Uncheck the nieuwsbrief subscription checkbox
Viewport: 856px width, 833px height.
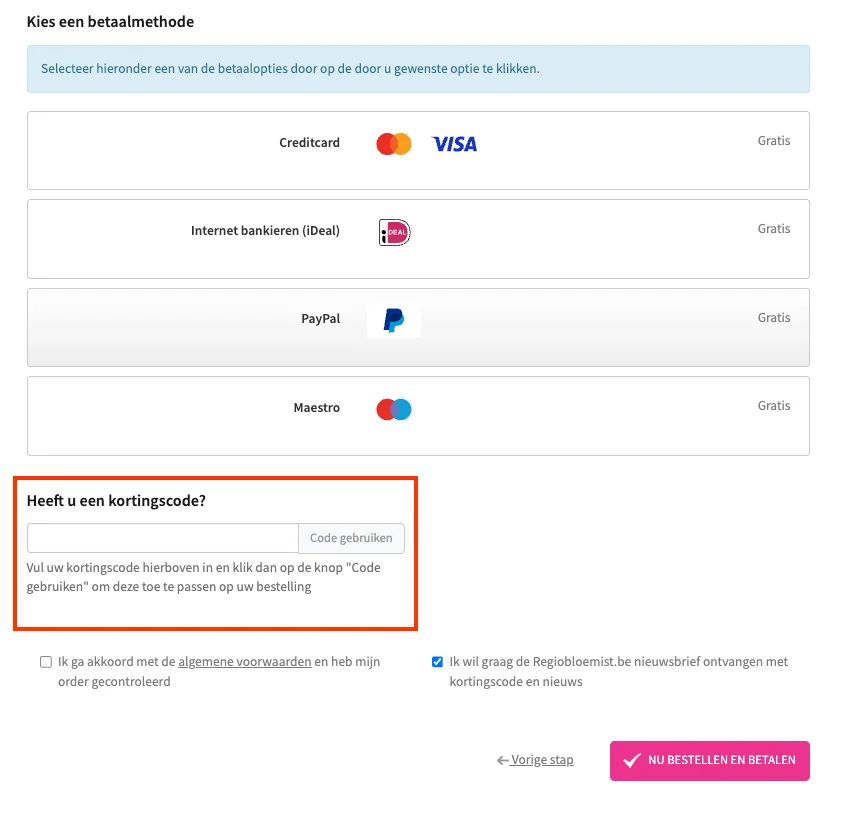pyautogui.click(x=437, y=661)
